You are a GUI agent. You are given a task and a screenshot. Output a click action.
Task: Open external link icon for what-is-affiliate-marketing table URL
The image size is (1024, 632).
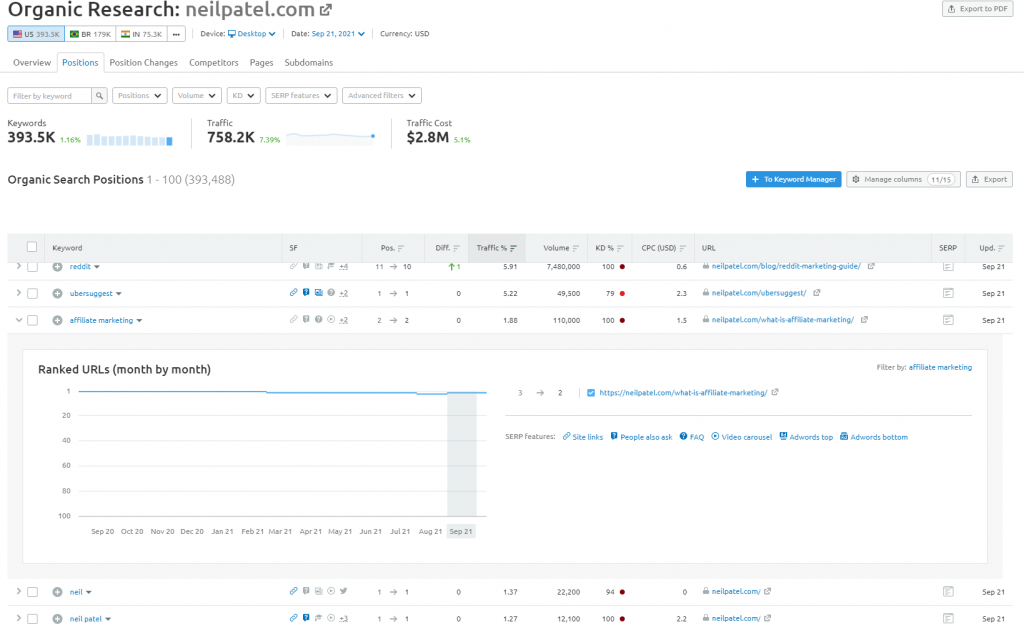(x=864, y=320)
